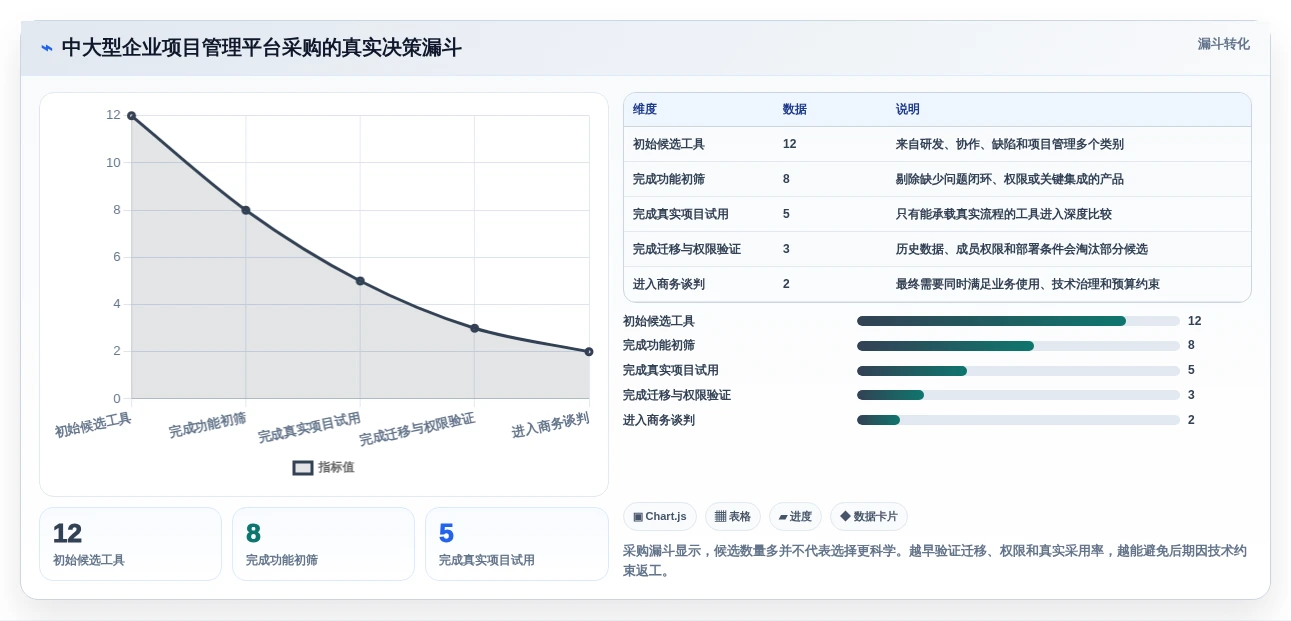Image resolution: width=1291 pixels, height=621 pixels.
Task: Select the 完成功能初筛 cell in the table
Action: (669, 179)
